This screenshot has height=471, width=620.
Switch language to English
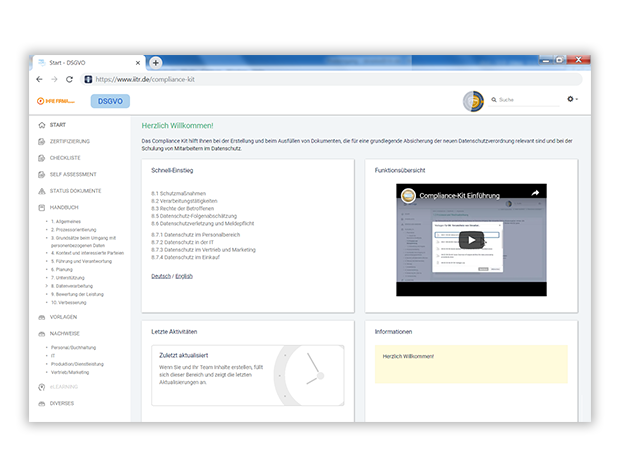(184, 276)
